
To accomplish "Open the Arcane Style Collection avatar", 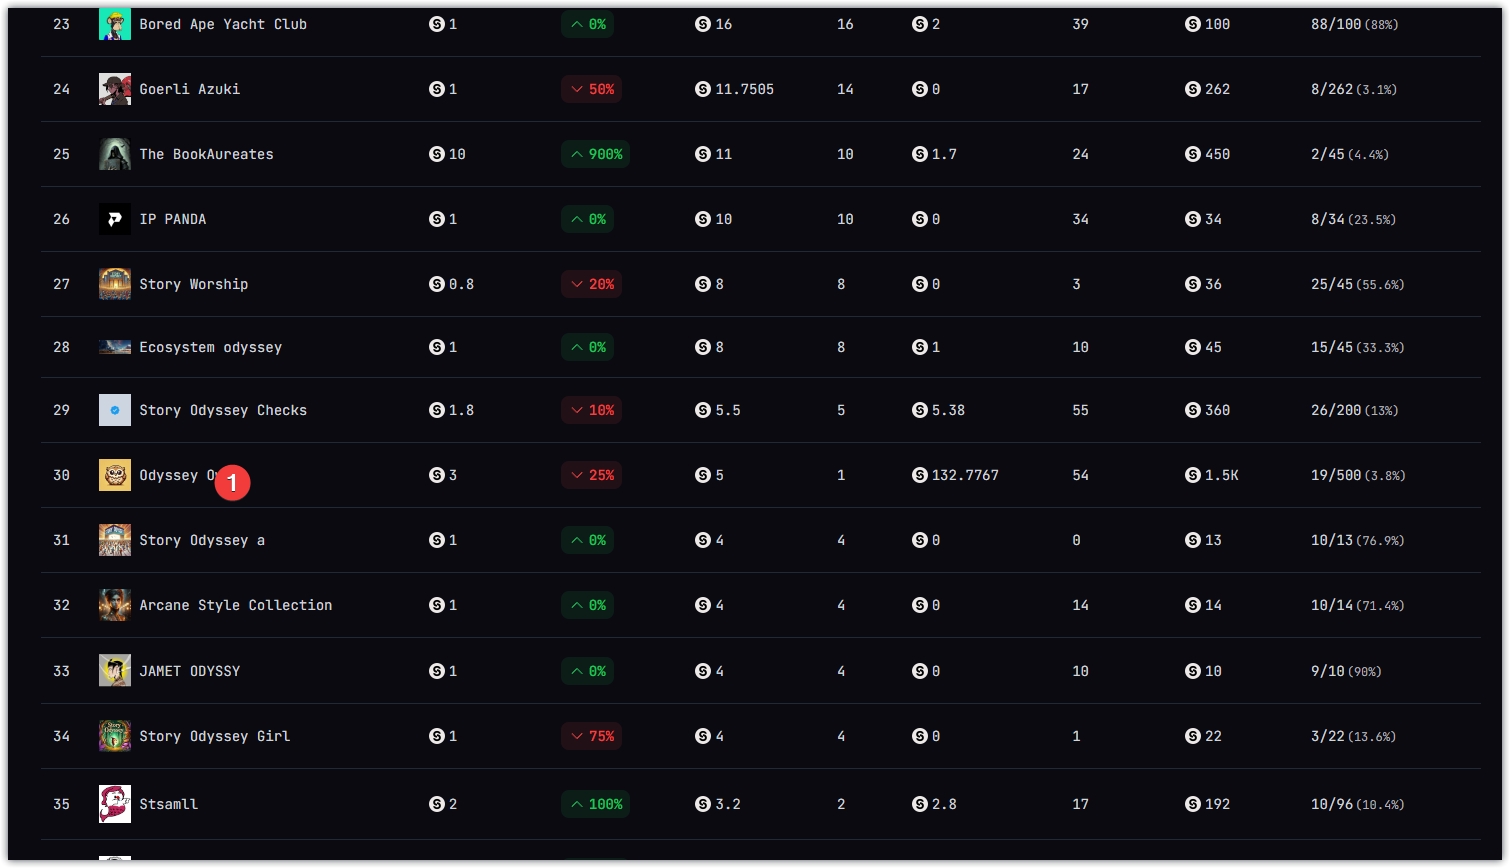I will [x=115, y=605].
